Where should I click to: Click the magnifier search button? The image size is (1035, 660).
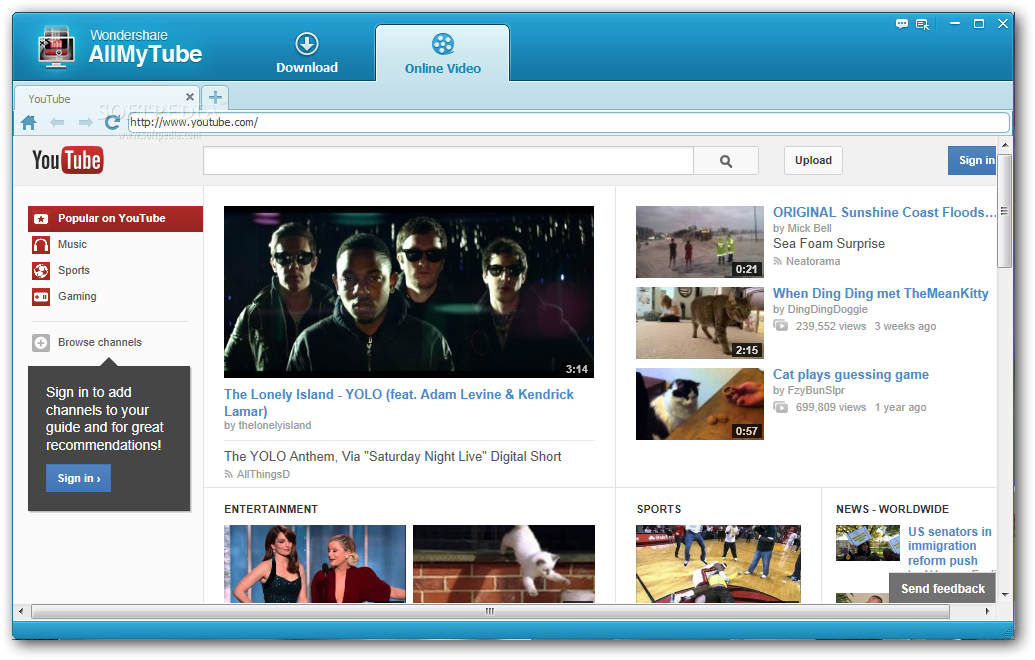tap(725, 160)
